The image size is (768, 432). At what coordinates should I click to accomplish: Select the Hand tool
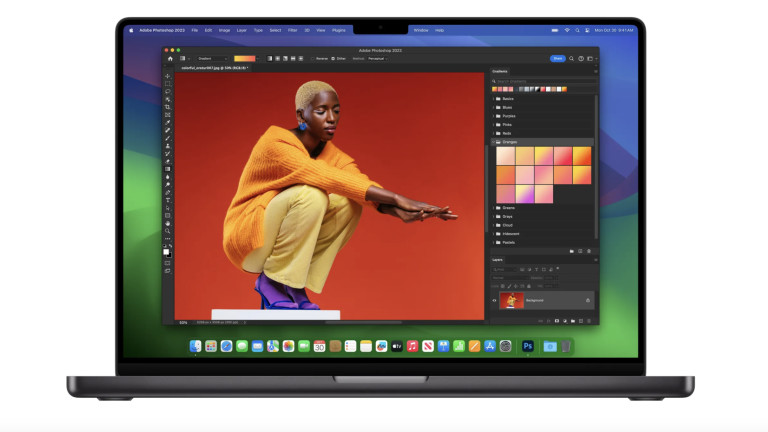(x=167, y=223)
